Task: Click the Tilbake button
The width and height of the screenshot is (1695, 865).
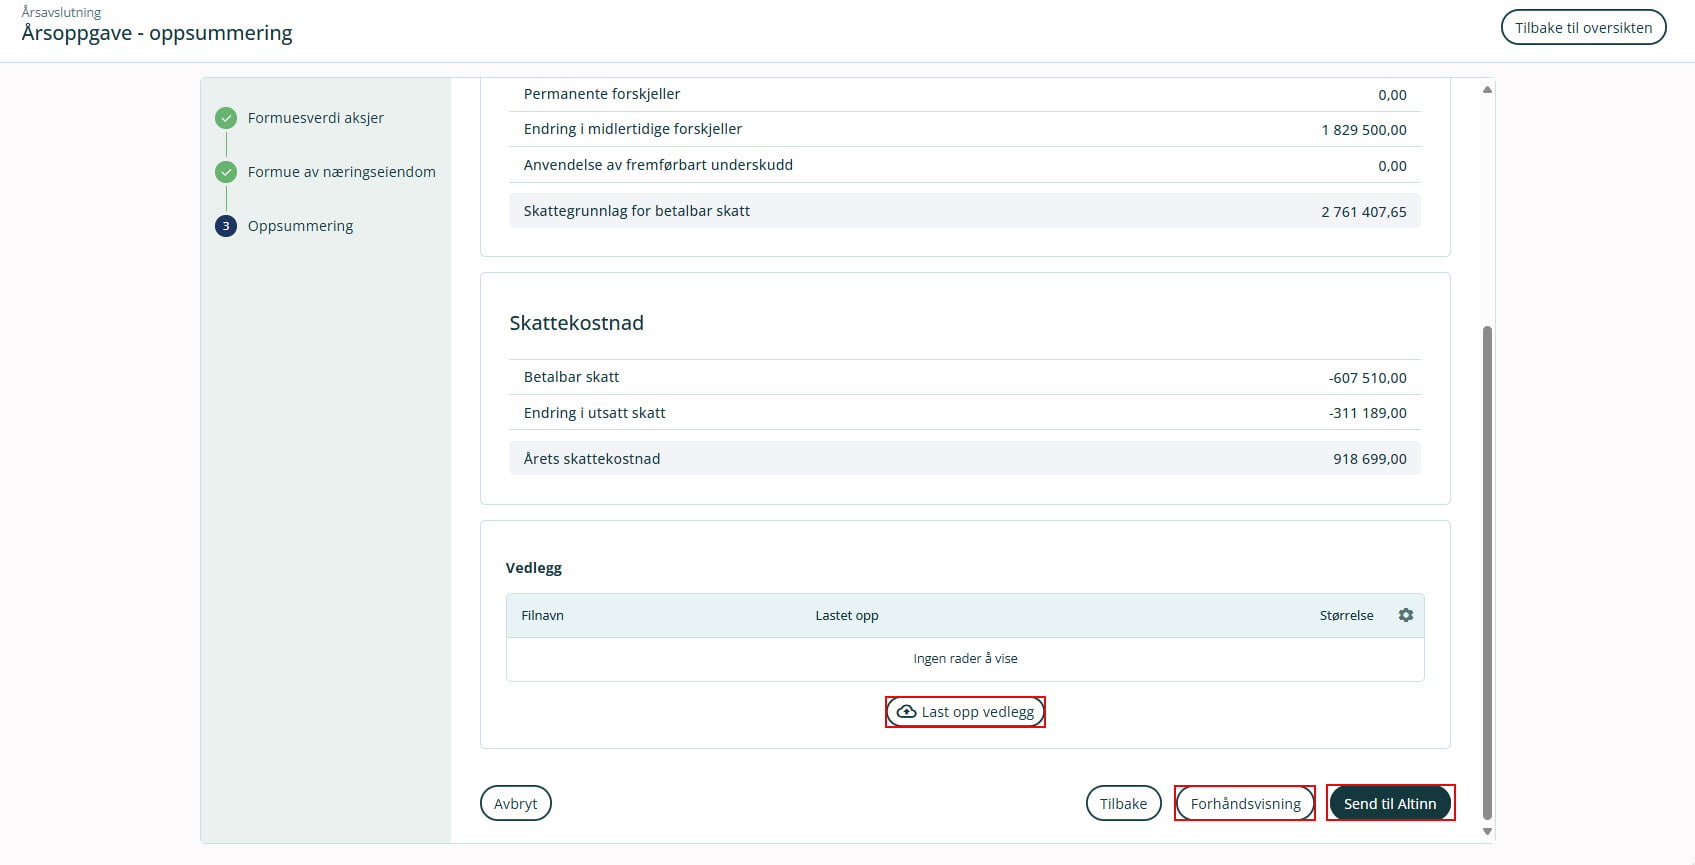Action: (1123, 803)
